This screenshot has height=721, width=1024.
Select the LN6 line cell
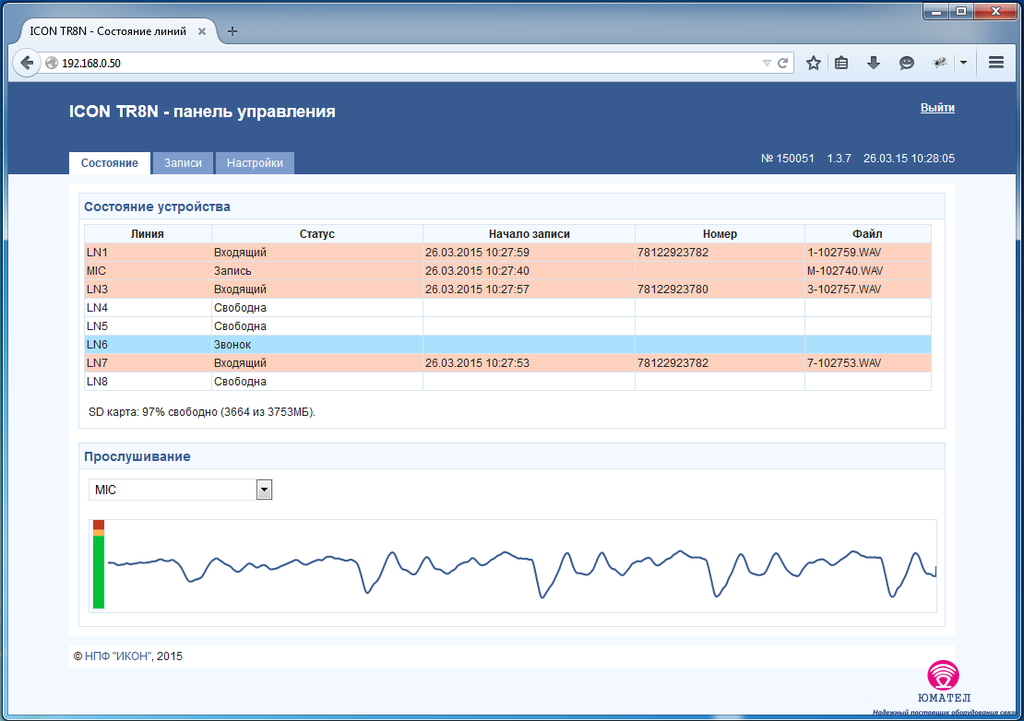tap(148, 344)
